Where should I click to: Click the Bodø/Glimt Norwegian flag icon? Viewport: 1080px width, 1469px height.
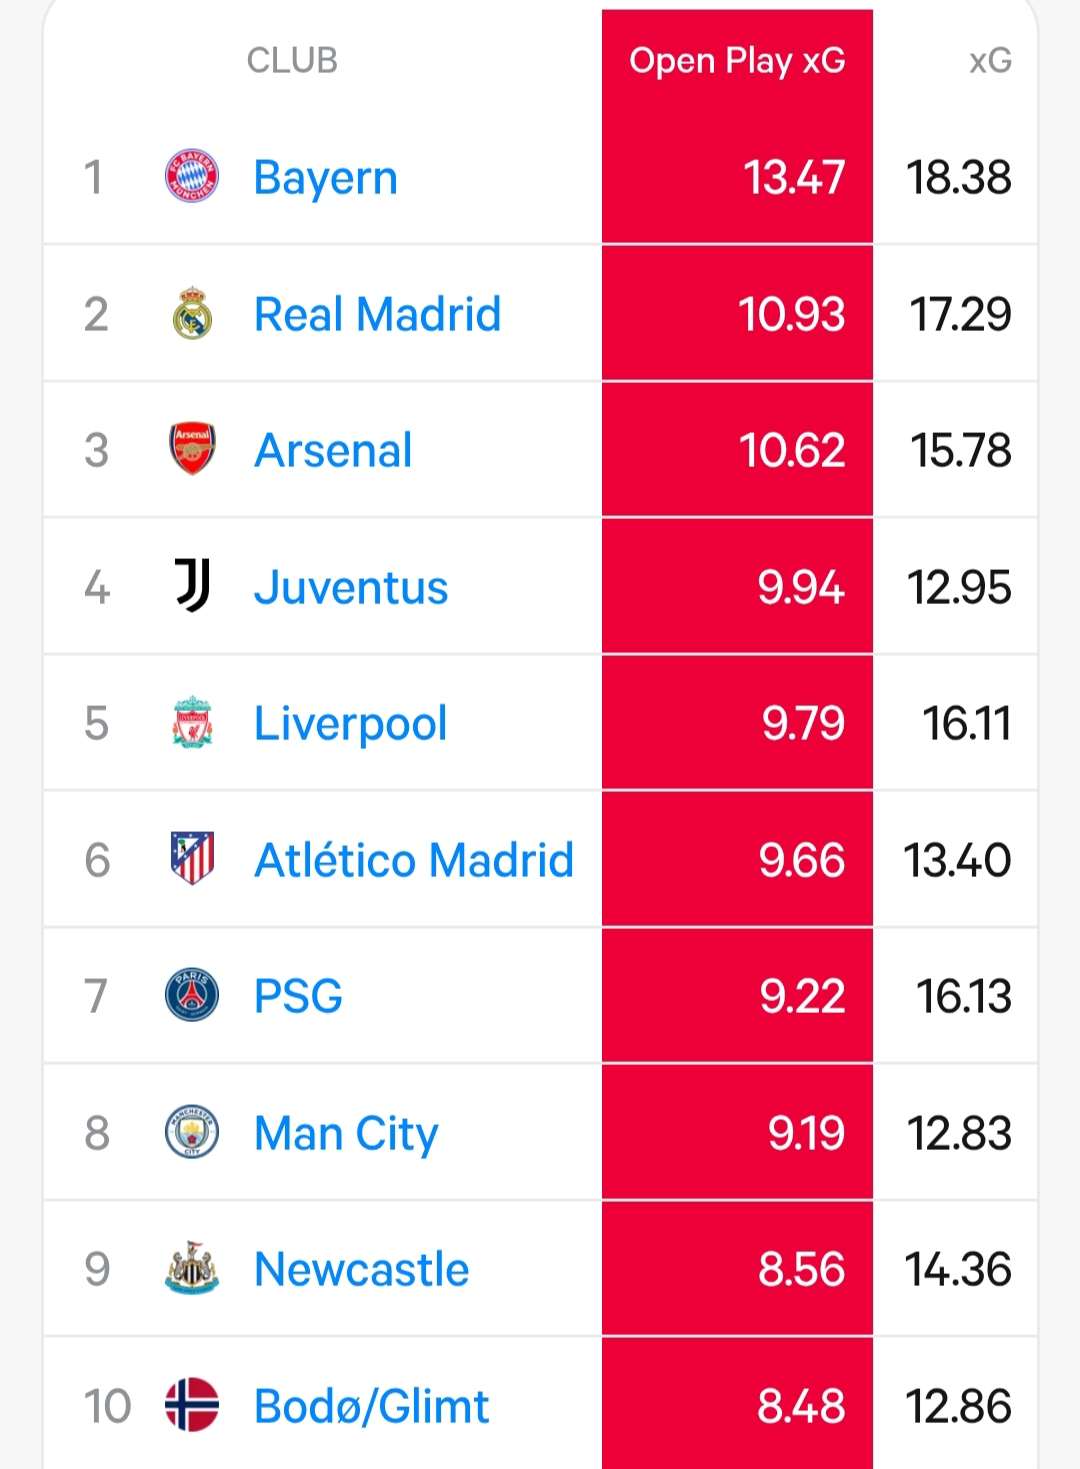[x=192, y=1405]
